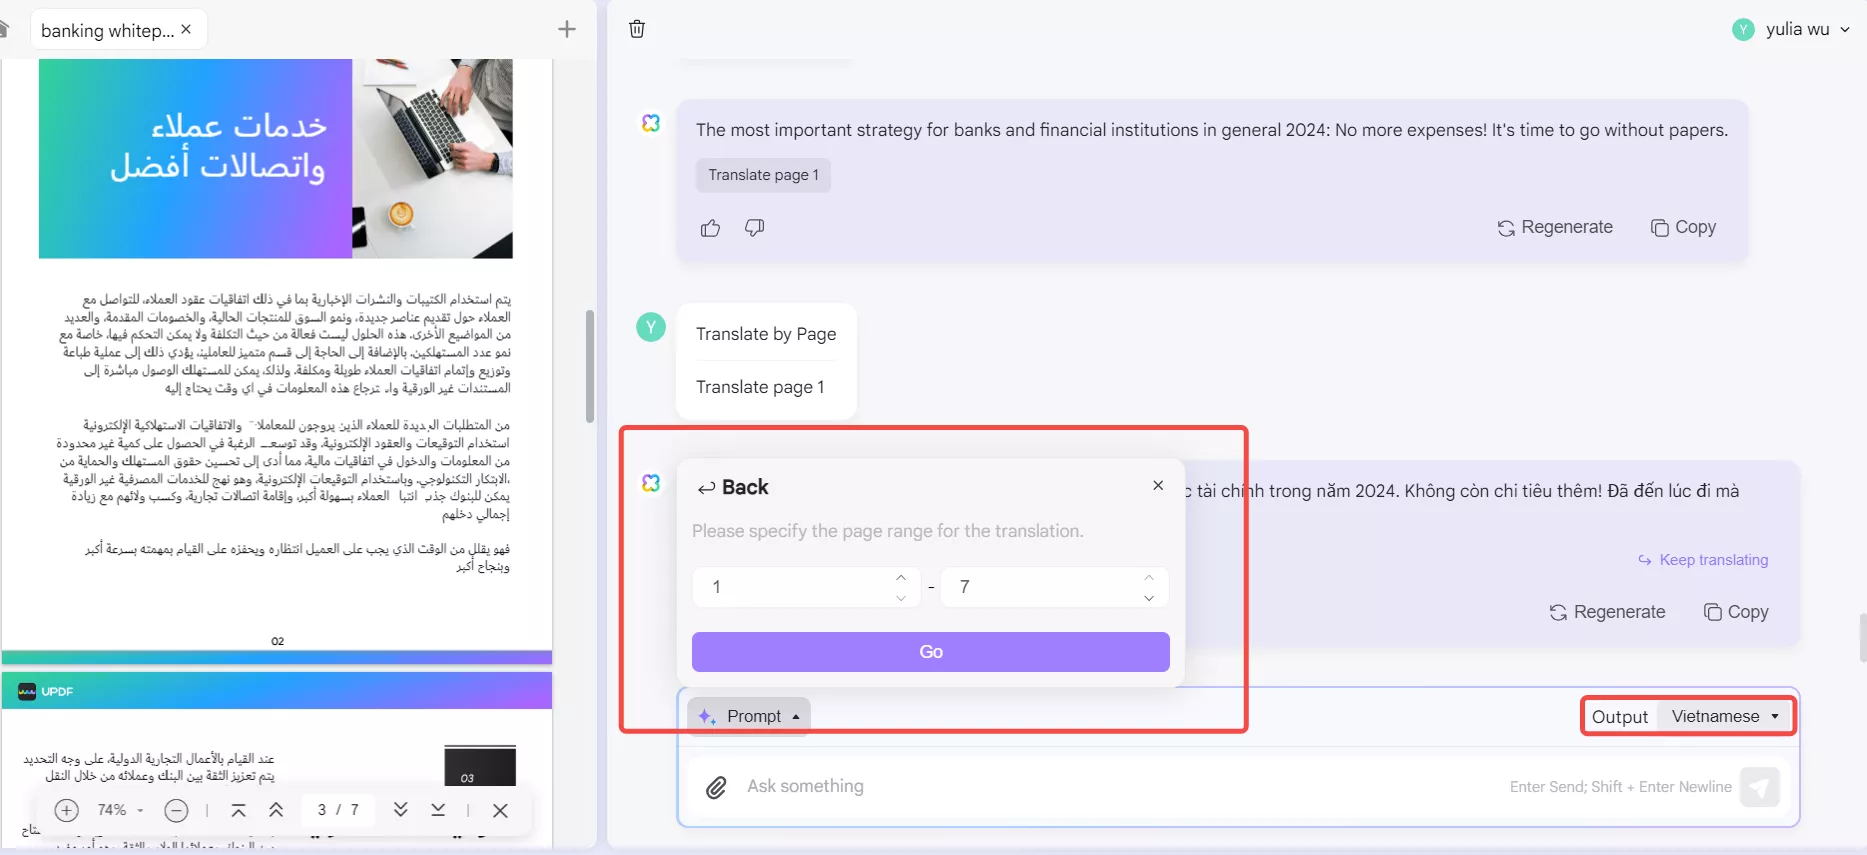The height and width of the screenshot is (855, 1867).
Task: Click the Vietnamese translation response text
Action: click(x=1462, y=491)
